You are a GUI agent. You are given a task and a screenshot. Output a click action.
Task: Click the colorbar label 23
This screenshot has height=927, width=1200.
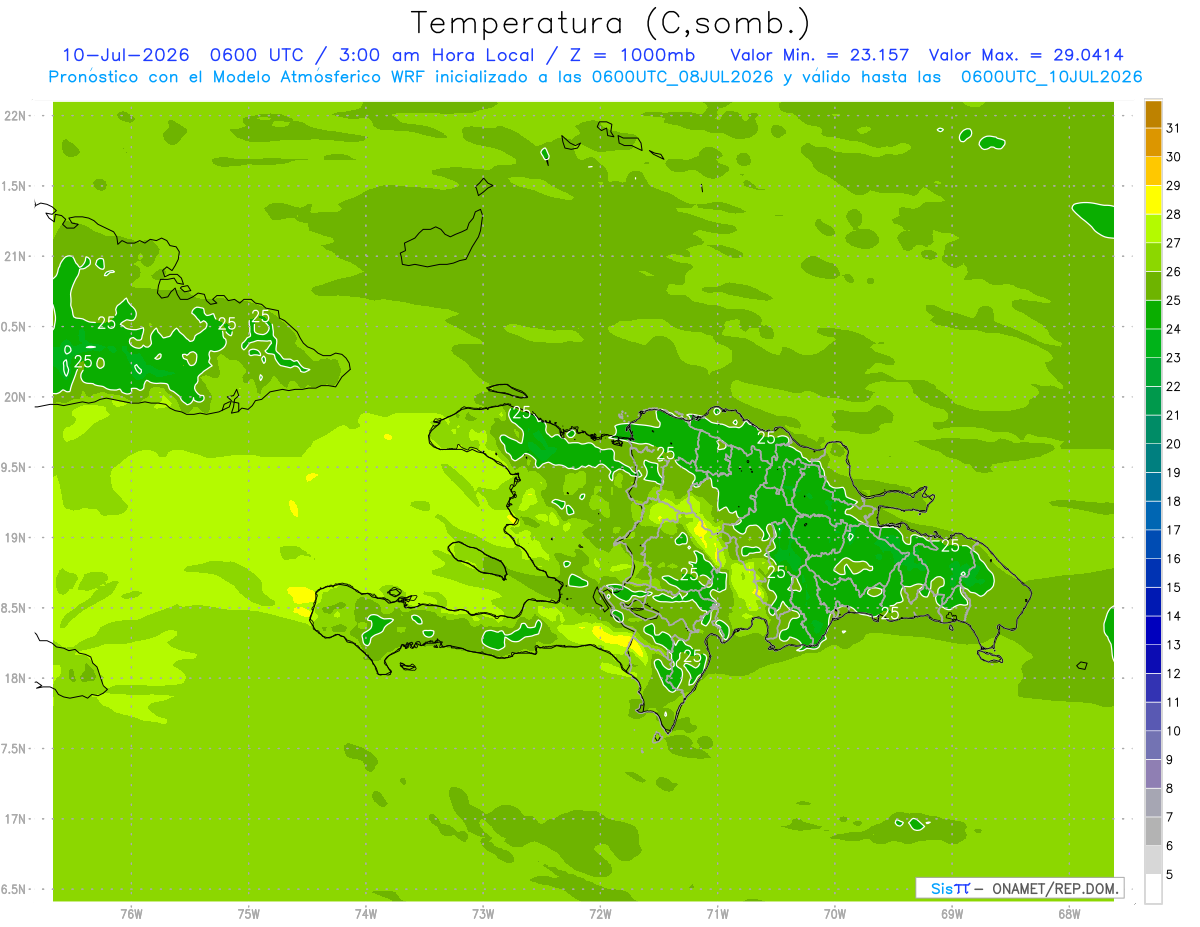[x=1173, y=358]
